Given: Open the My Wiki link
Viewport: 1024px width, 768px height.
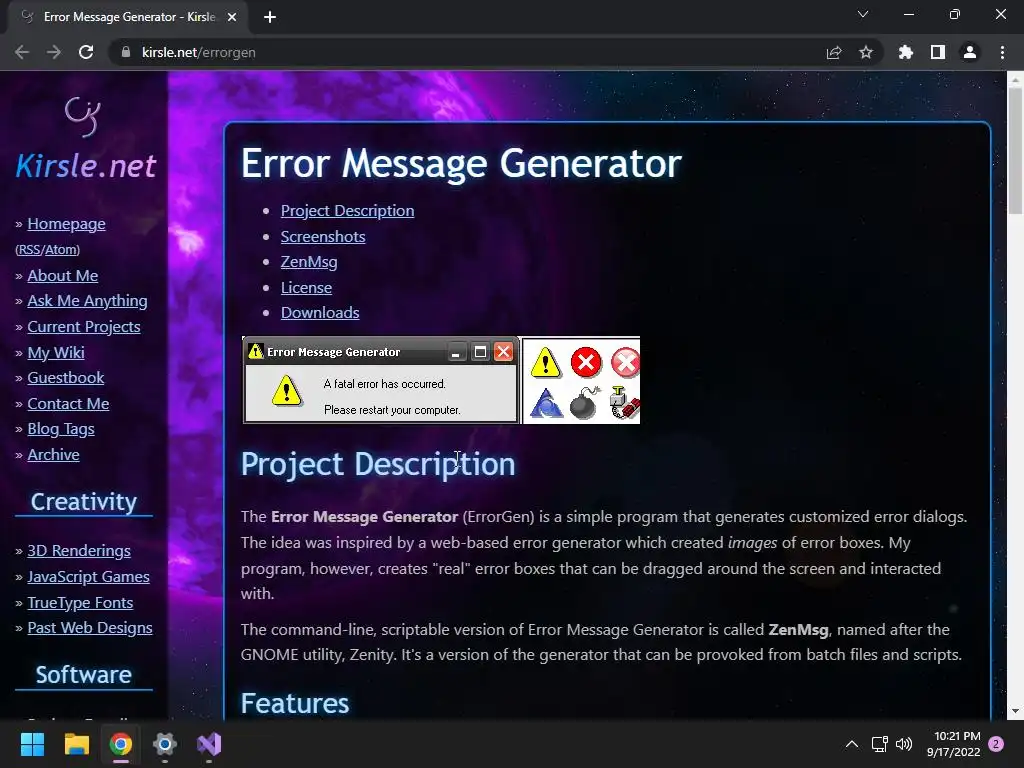Looking at the screenshot, I should [x=56, y=353].
